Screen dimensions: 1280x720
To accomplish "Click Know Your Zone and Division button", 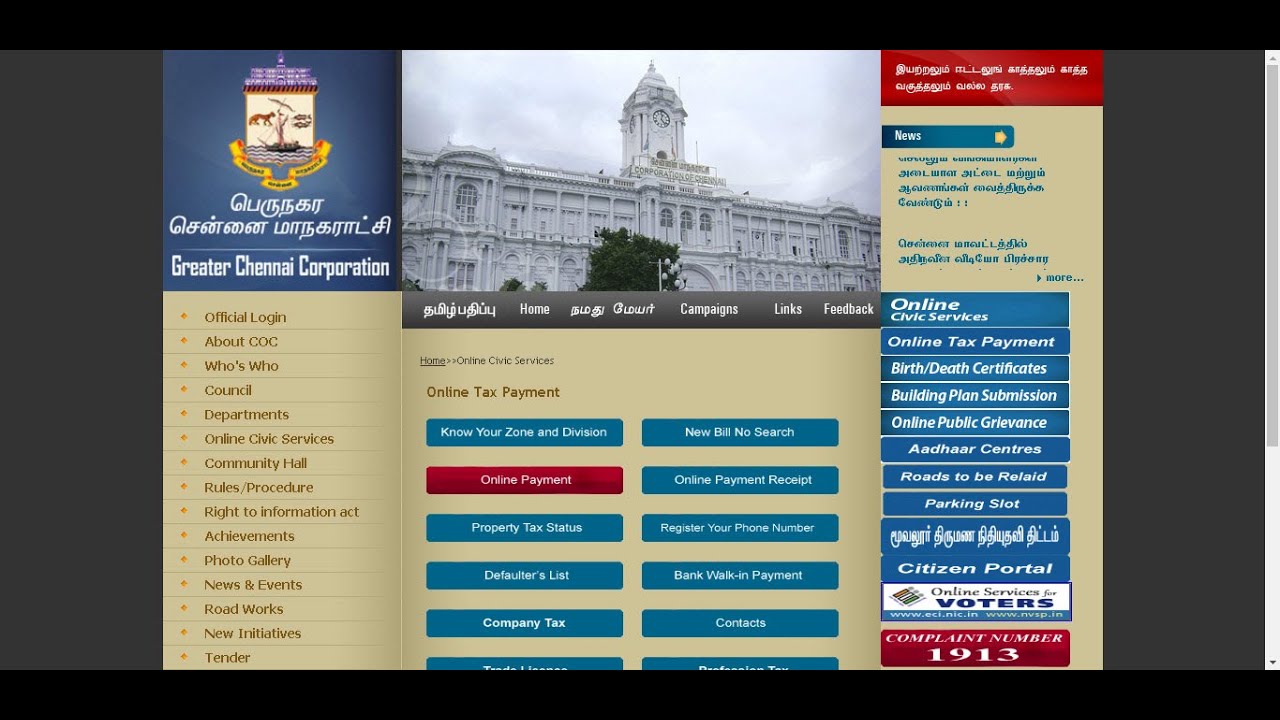I will coord(524,432).
